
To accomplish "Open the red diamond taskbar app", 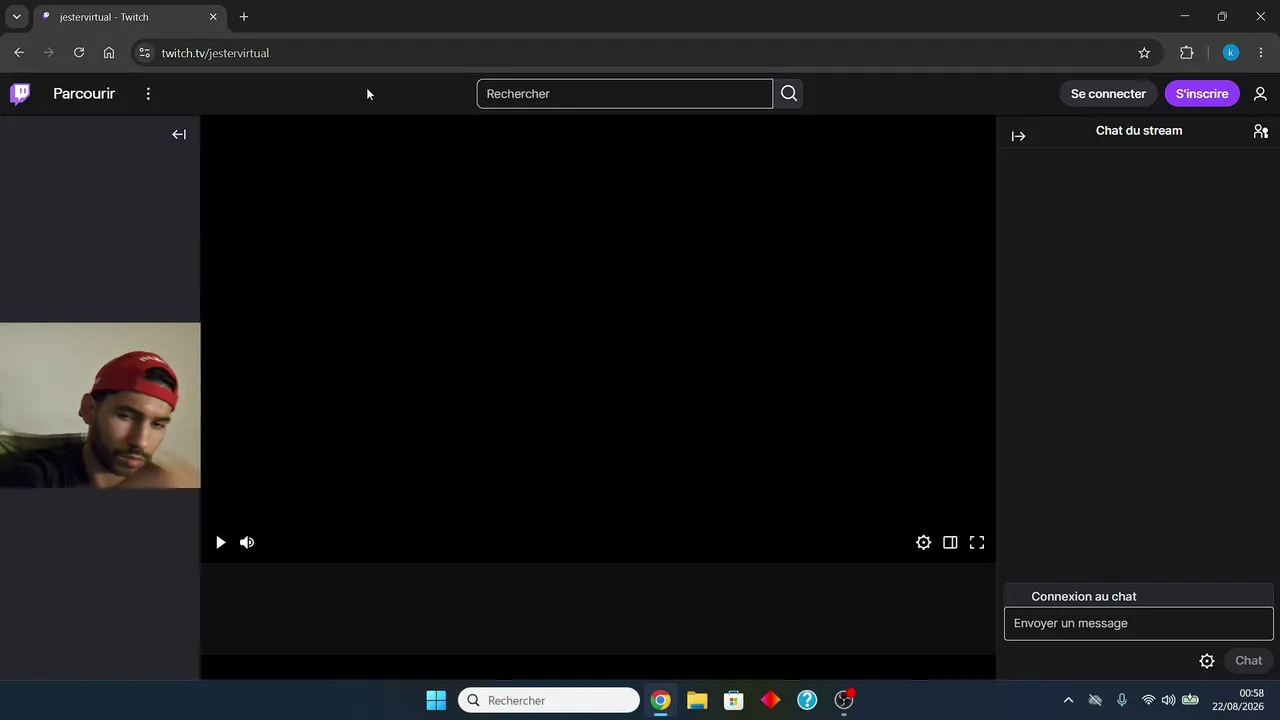I will 770,700.
